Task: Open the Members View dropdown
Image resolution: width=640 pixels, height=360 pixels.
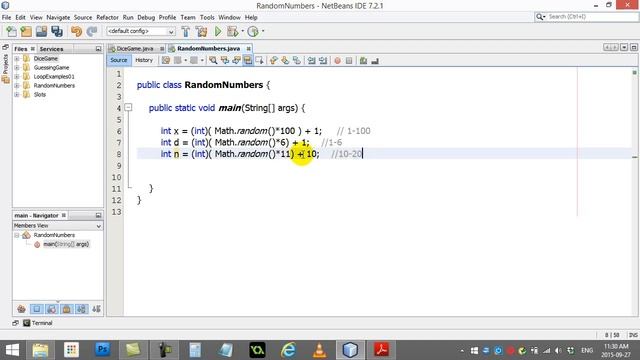Action: (58, 226)
